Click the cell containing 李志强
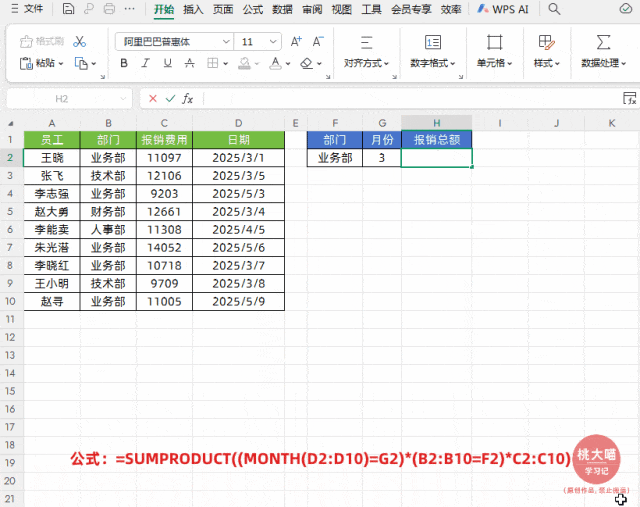Screen dimensions: 640x507 tap(52, 193)
